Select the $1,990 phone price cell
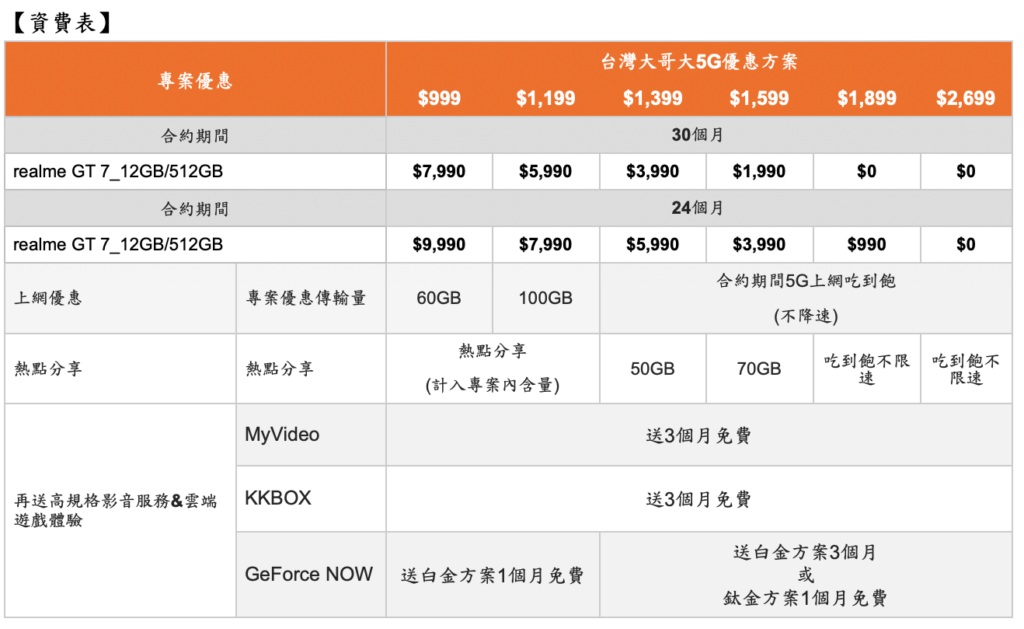Screen dimensions: 1024x629 tap(759, 171)
